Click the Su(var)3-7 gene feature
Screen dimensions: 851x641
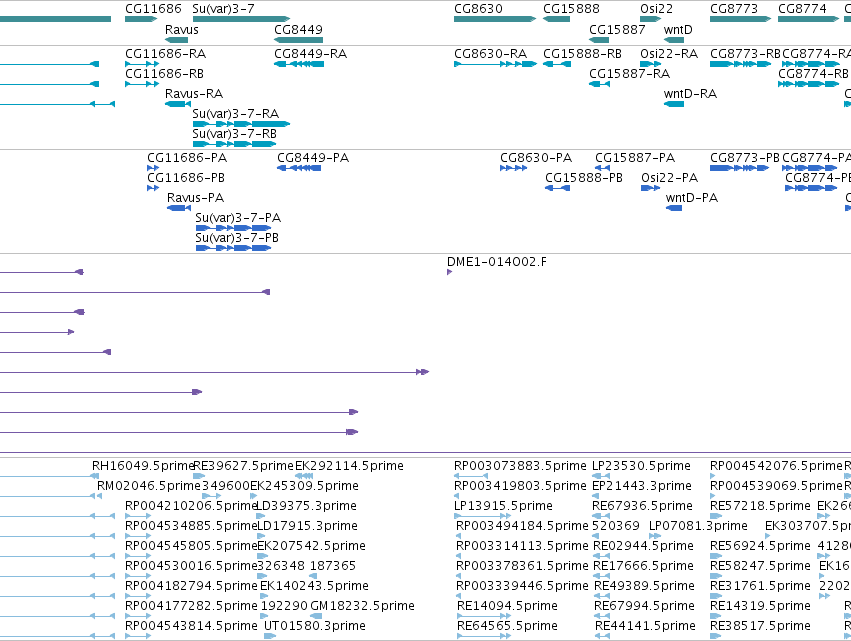[x=242, y=19]
